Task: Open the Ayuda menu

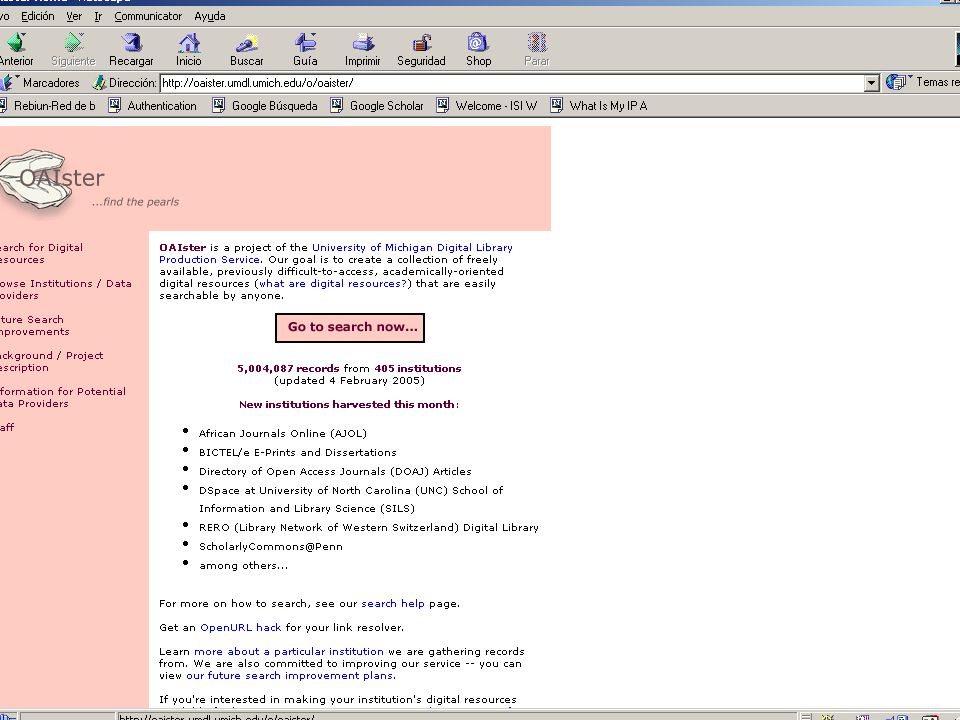Action: pyautogui.click(x=210, y=17)
